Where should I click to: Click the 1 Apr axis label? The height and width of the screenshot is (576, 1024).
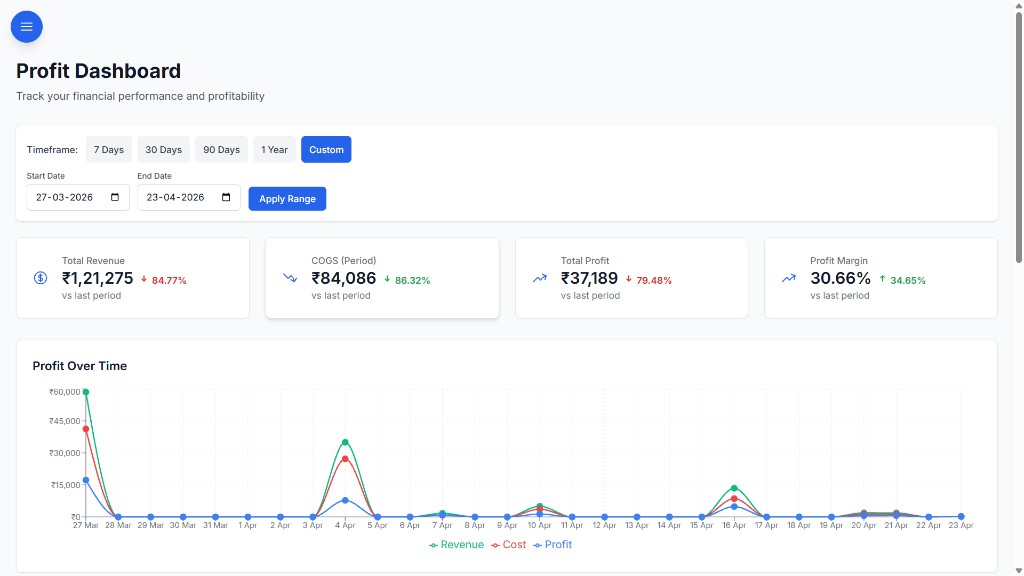[x=248, y=525]
